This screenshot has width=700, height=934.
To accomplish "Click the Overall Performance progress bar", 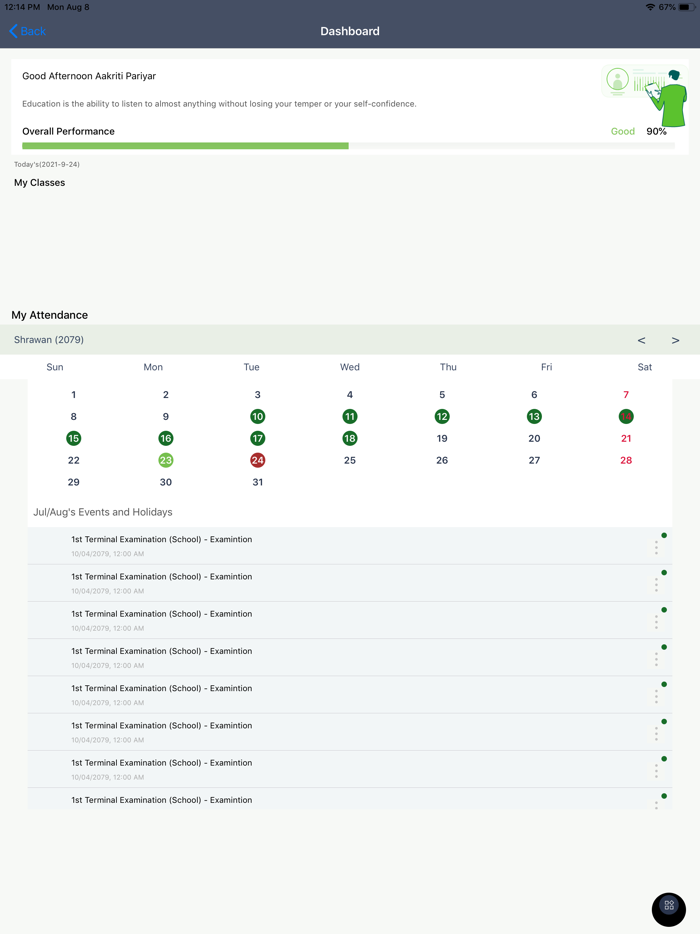I will (348, 146).
